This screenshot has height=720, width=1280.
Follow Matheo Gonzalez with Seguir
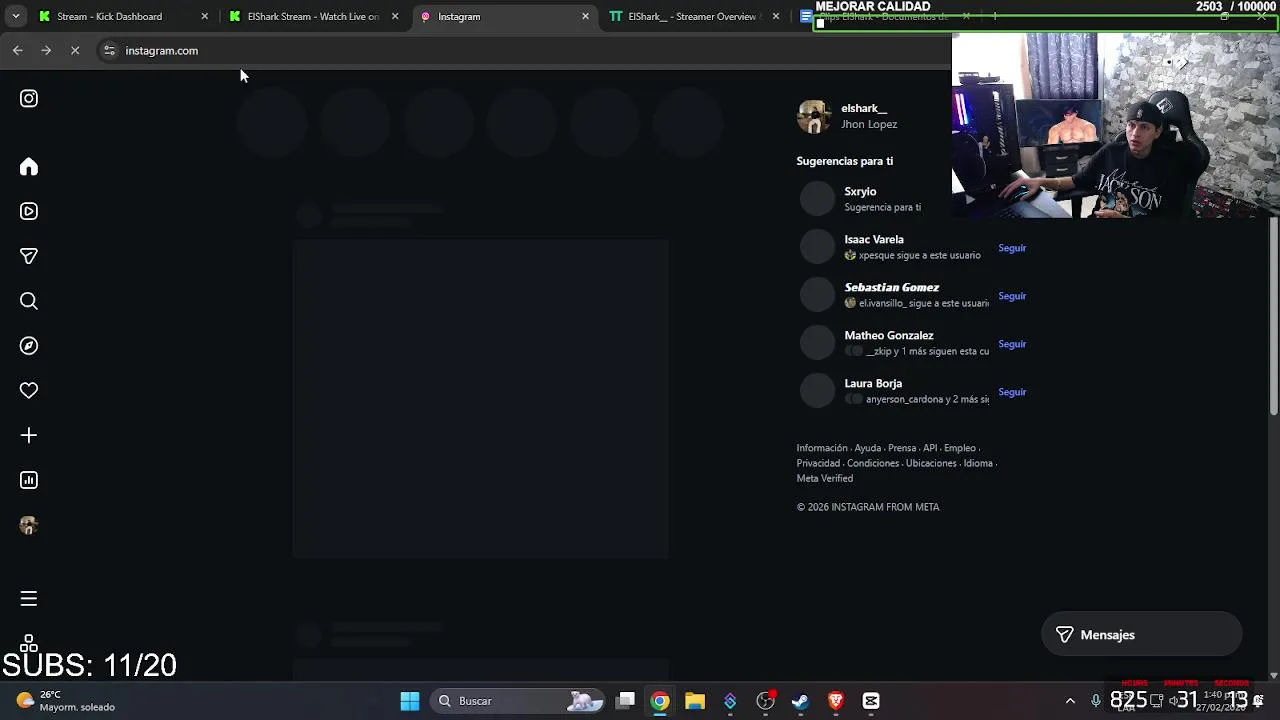1012,344
